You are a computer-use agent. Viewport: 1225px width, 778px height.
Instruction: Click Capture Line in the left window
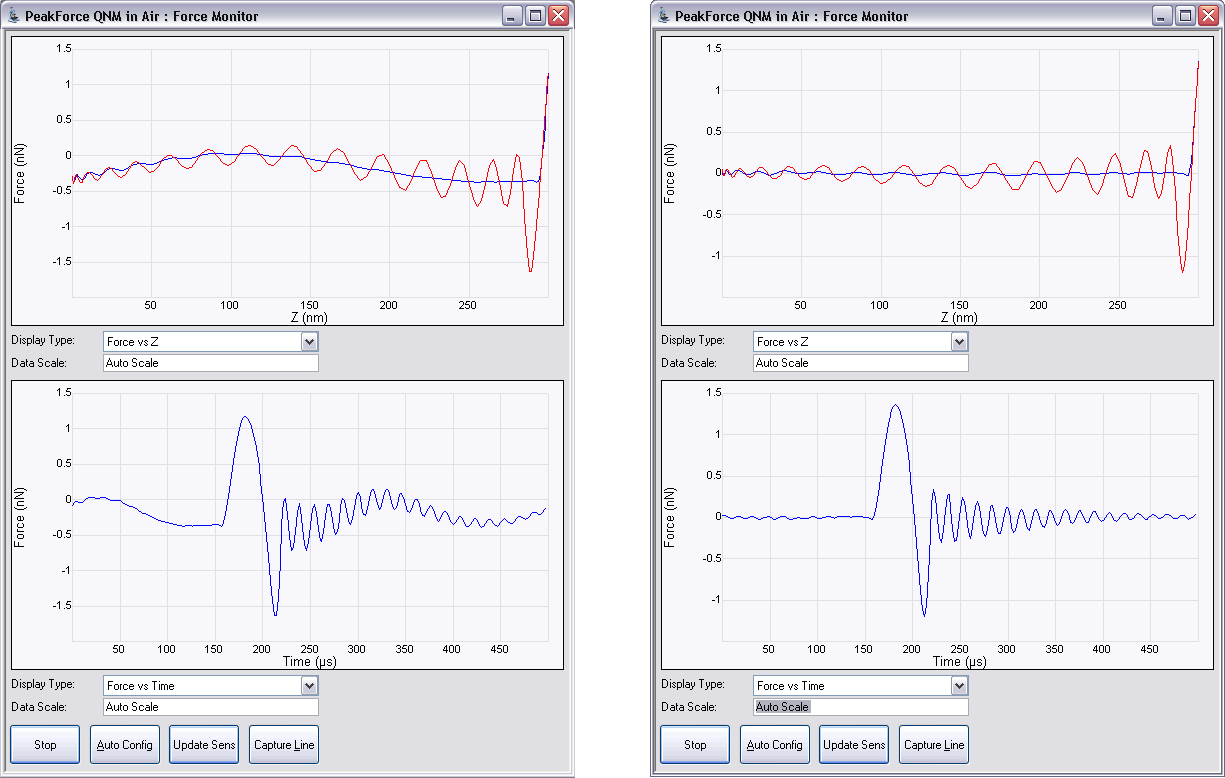(x=283, y=744)
